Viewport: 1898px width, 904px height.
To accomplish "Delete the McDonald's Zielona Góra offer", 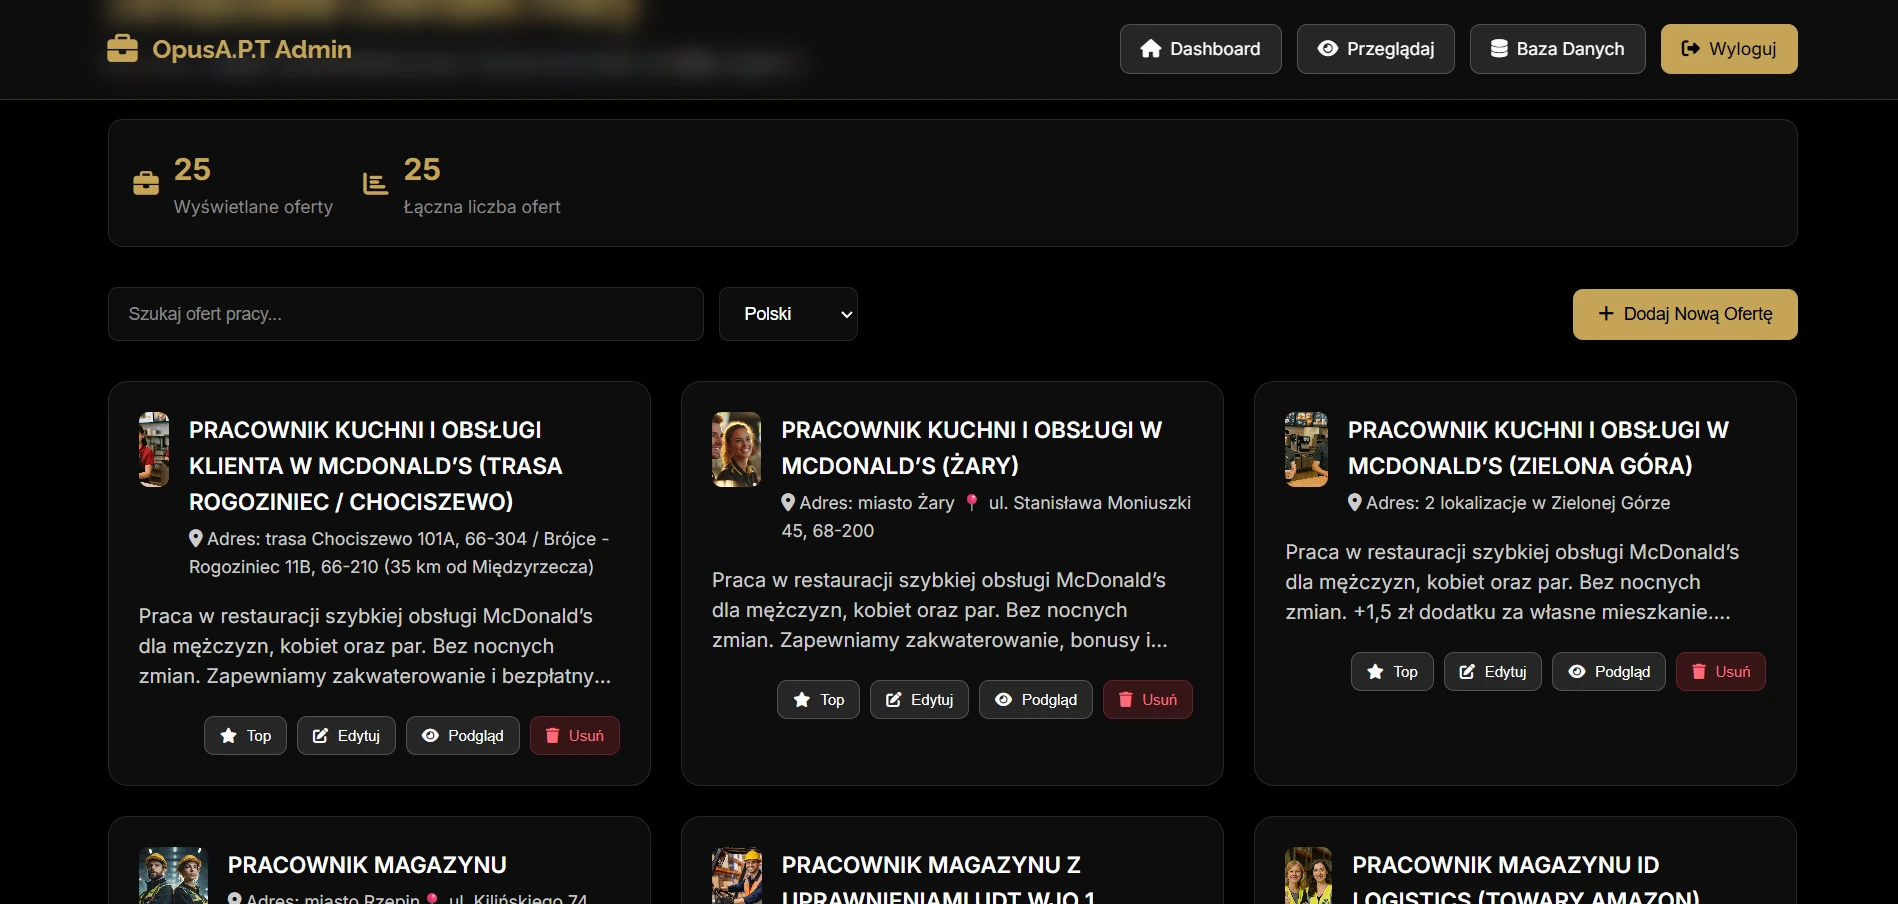I will click(x=1720, y=672).
